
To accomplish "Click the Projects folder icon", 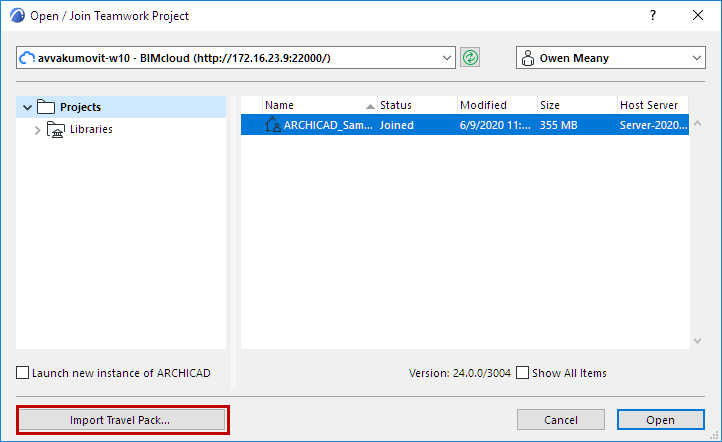I will (46, 107).
